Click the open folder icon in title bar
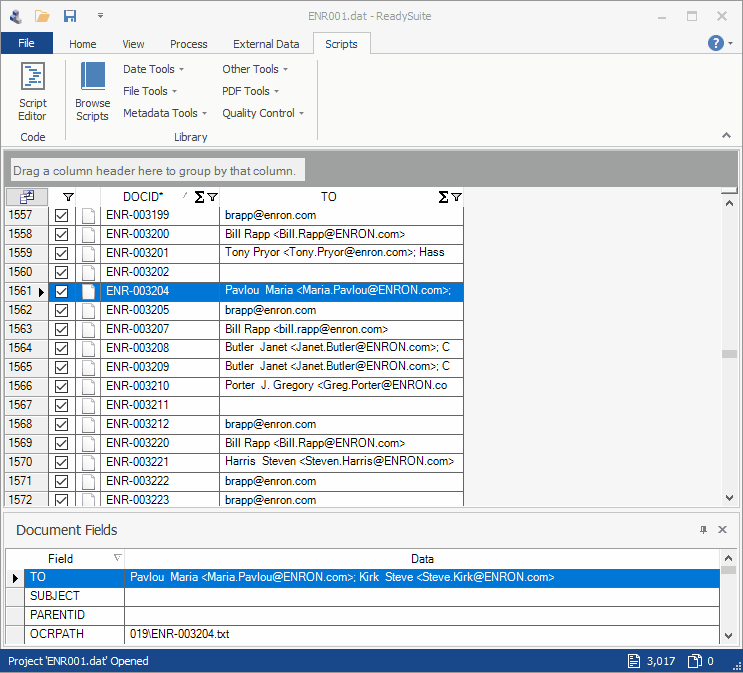Image resolution: width=743 pixels, height=673 pixels. coord(42,17)
